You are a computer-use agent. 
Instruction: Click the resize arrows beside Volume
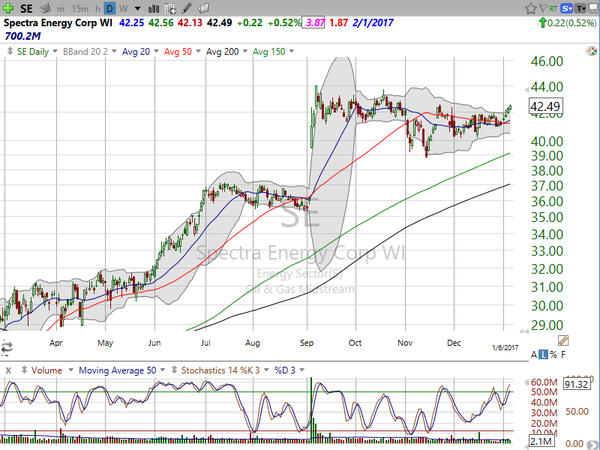(x=24, y=370)
